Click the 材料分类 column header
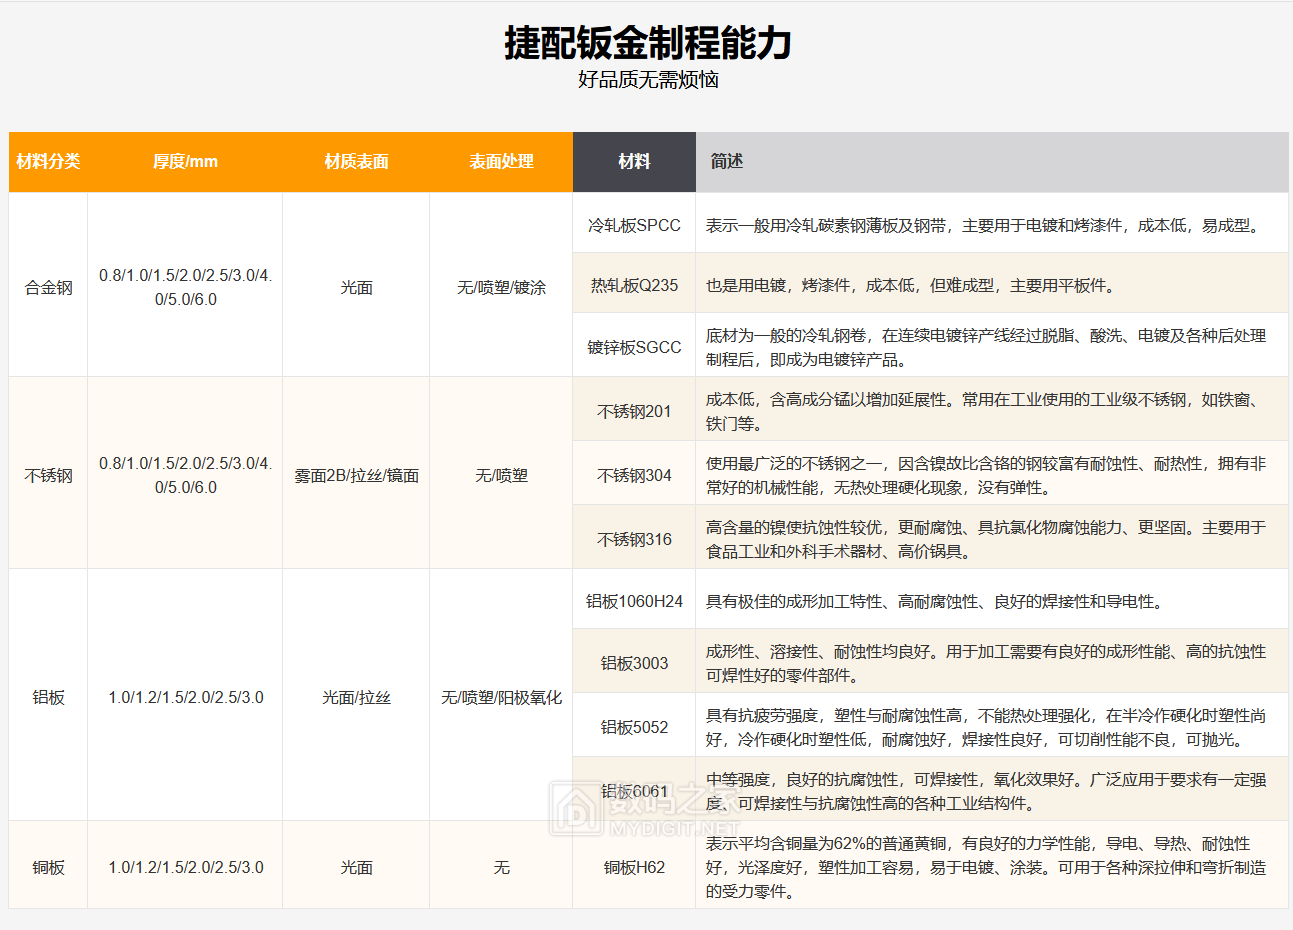 click(x=48, y=161)
